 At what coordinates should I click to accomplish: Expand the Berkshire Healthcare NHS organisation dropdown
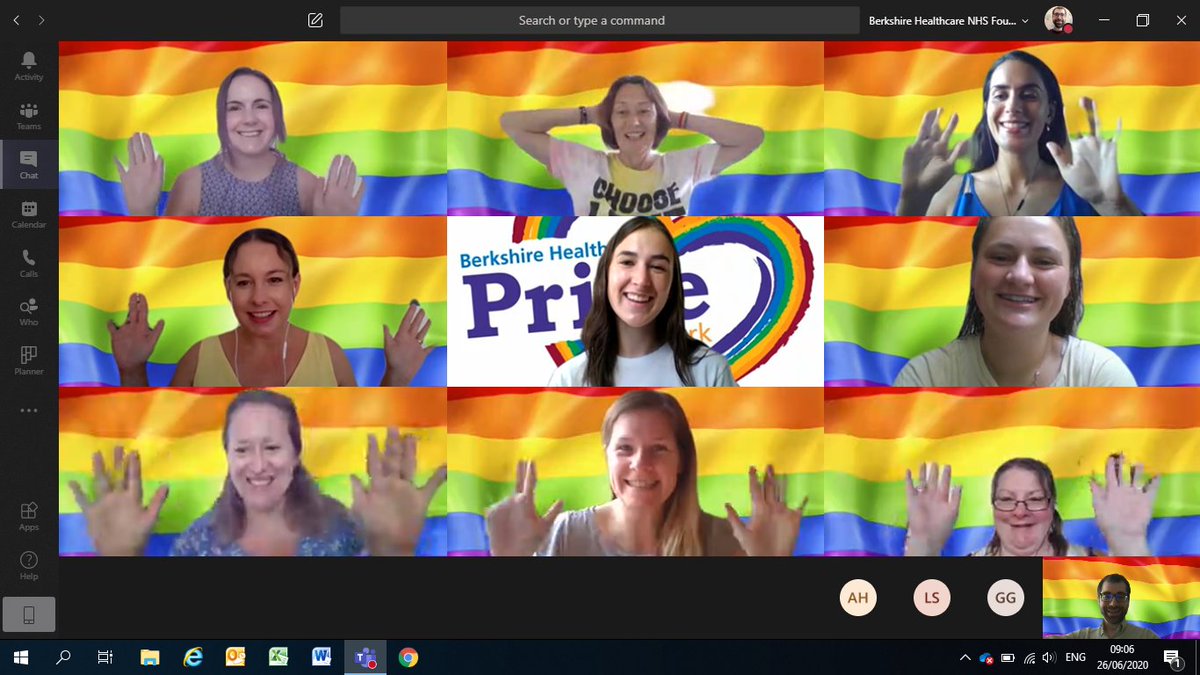(951, 20)
